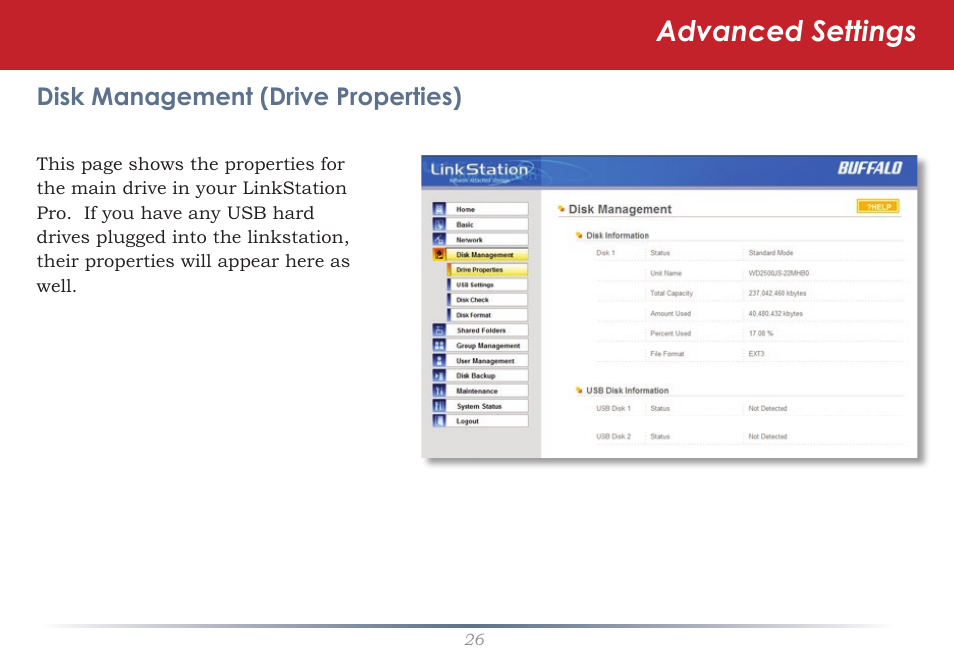Click the Unit Name field label
Image resolution: width=954 pixels, height=661 pixels.
coord(666,273)
